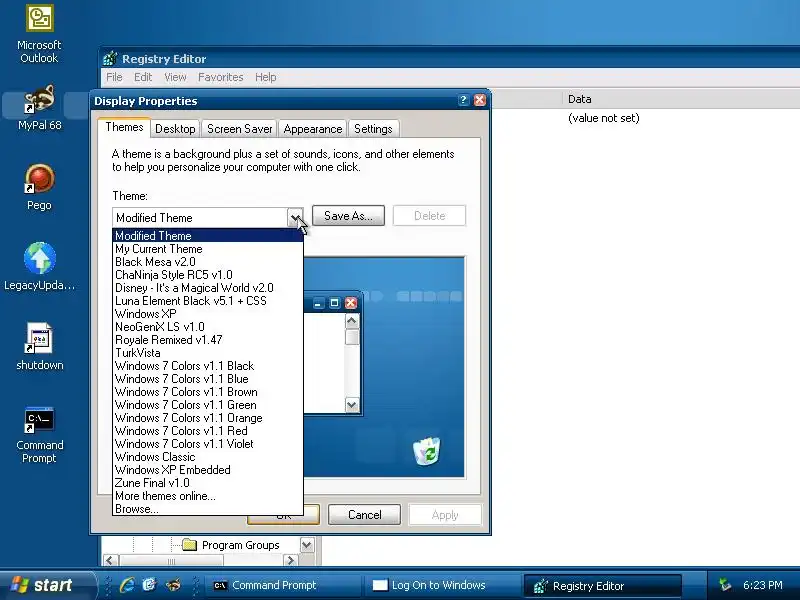
Task: Click the Recycle Bin in theme preview
Action: click(427, 451)
